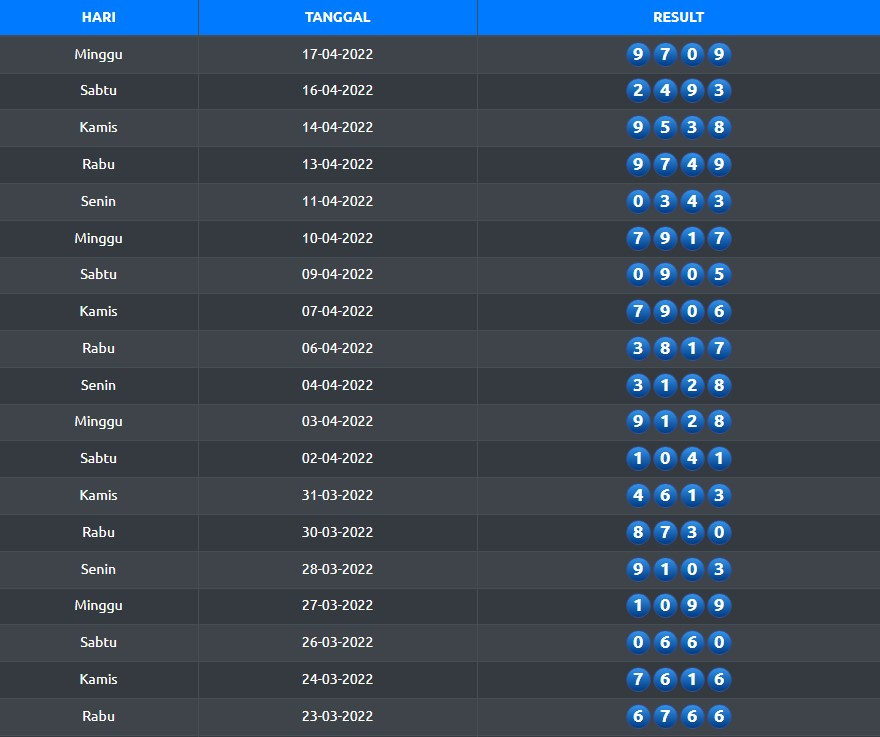
Task: Select the date 14-04-2022
Action: pyautogui.click(x=337, y=127)
